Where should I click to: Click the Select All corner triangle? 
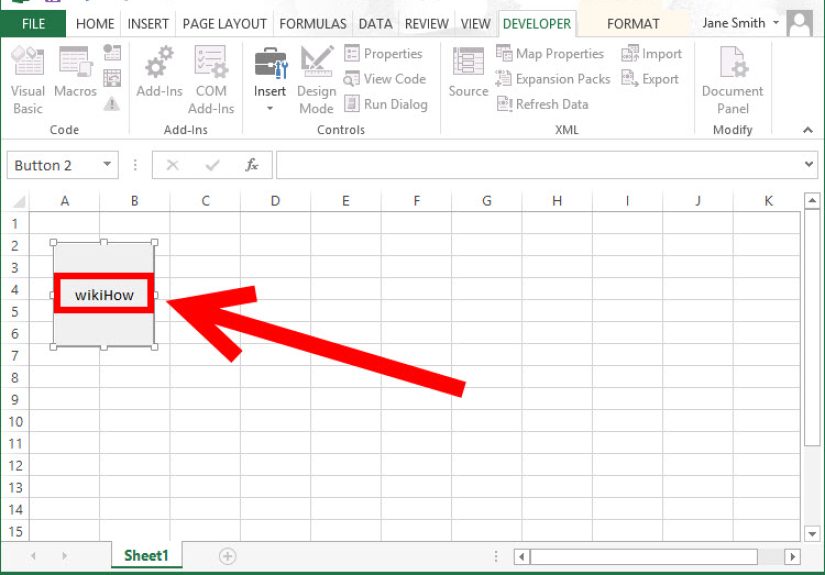[x=18, y=201]
